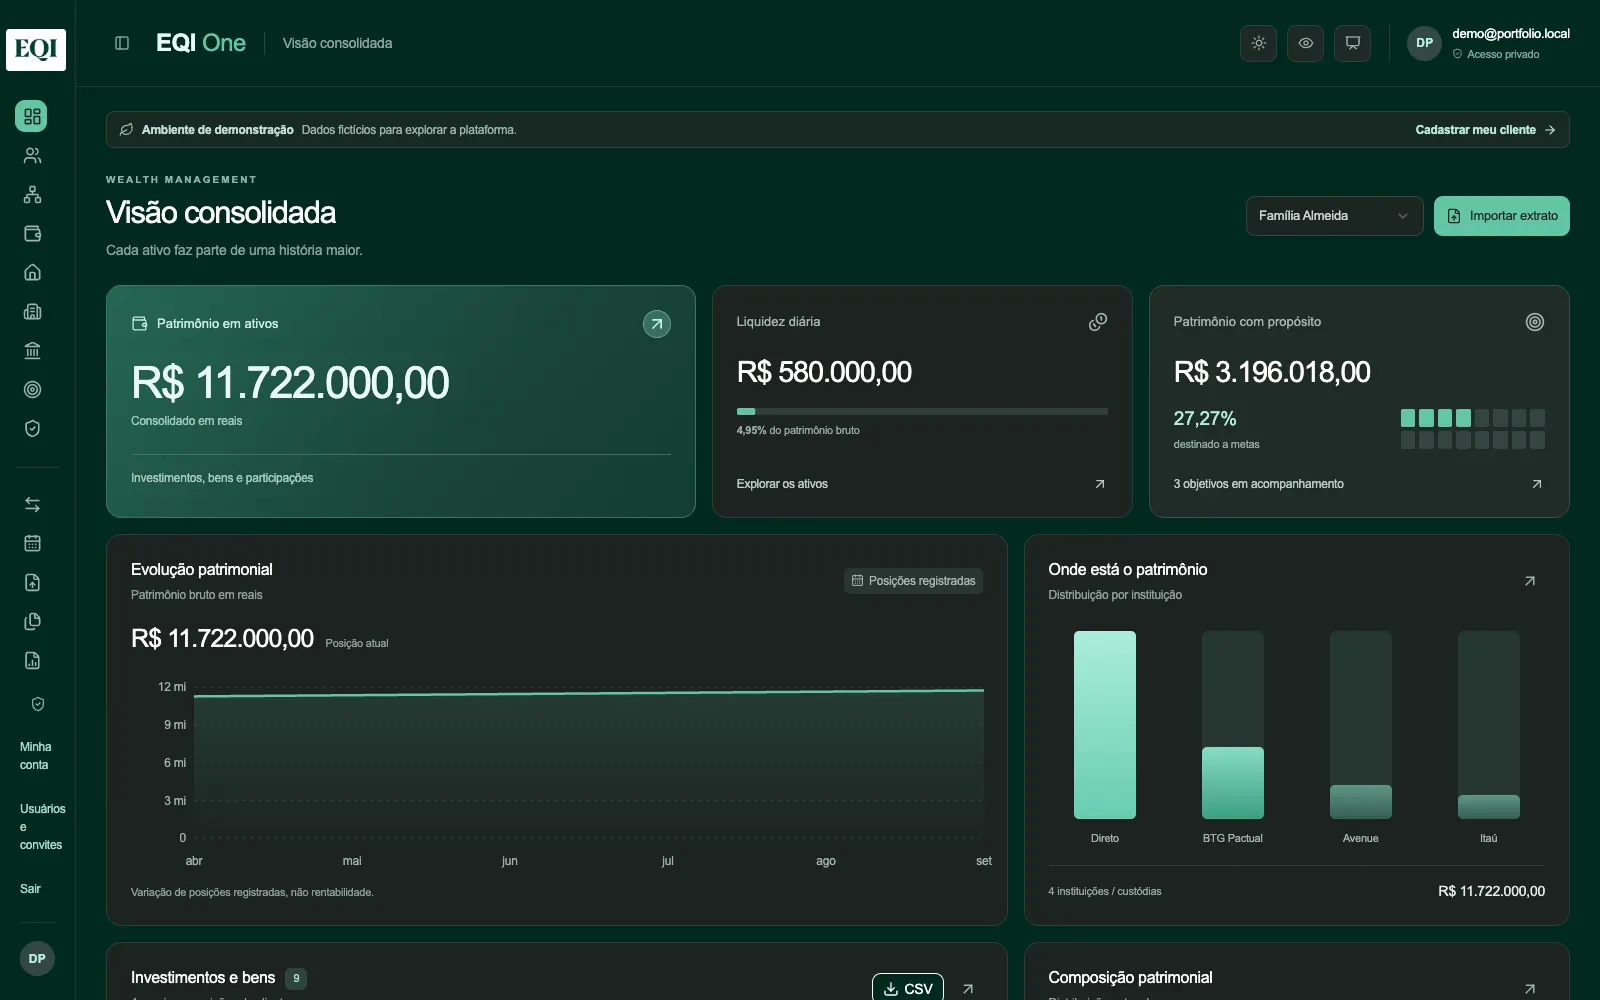Screen dimensions: 1600x1000
Task: Open the documents copy icon in sidebar
Action: tap(32, 621)
